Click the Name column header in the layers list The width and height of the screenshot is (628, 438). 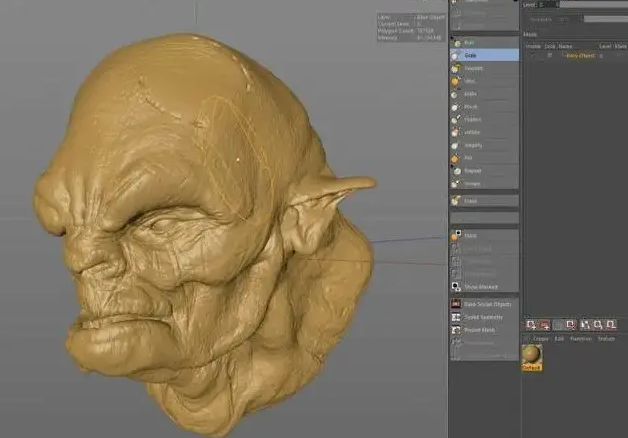[x=565, y=46]
